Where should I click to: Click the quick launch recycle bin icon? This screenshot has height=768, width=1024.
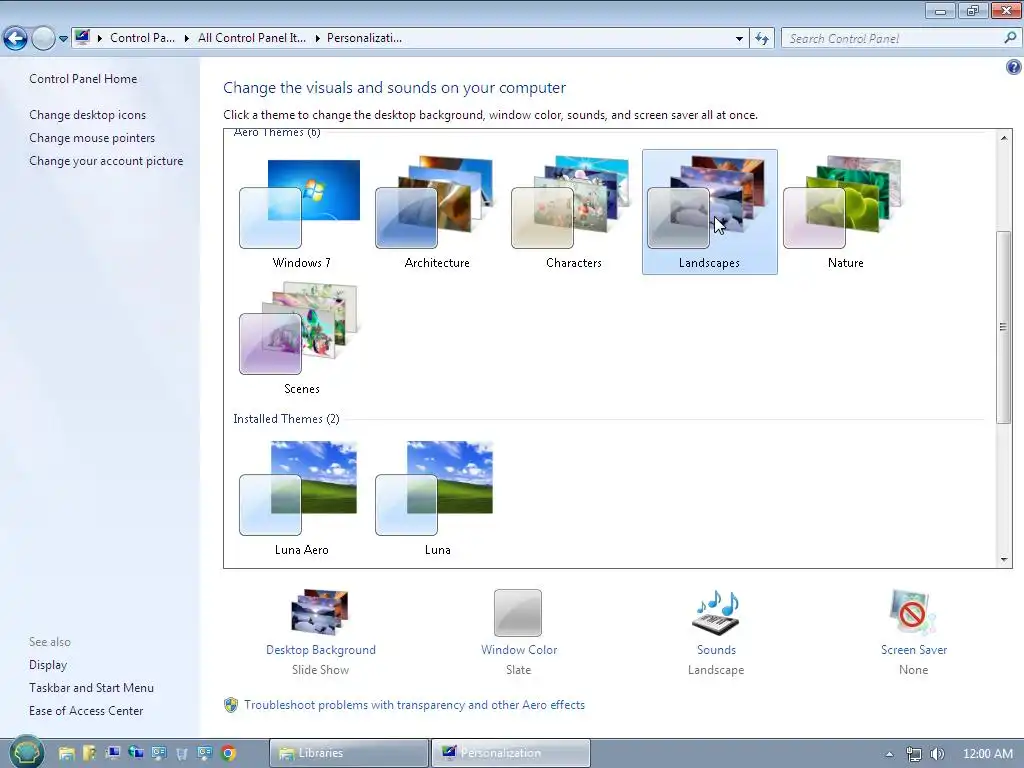pos(182,754)
